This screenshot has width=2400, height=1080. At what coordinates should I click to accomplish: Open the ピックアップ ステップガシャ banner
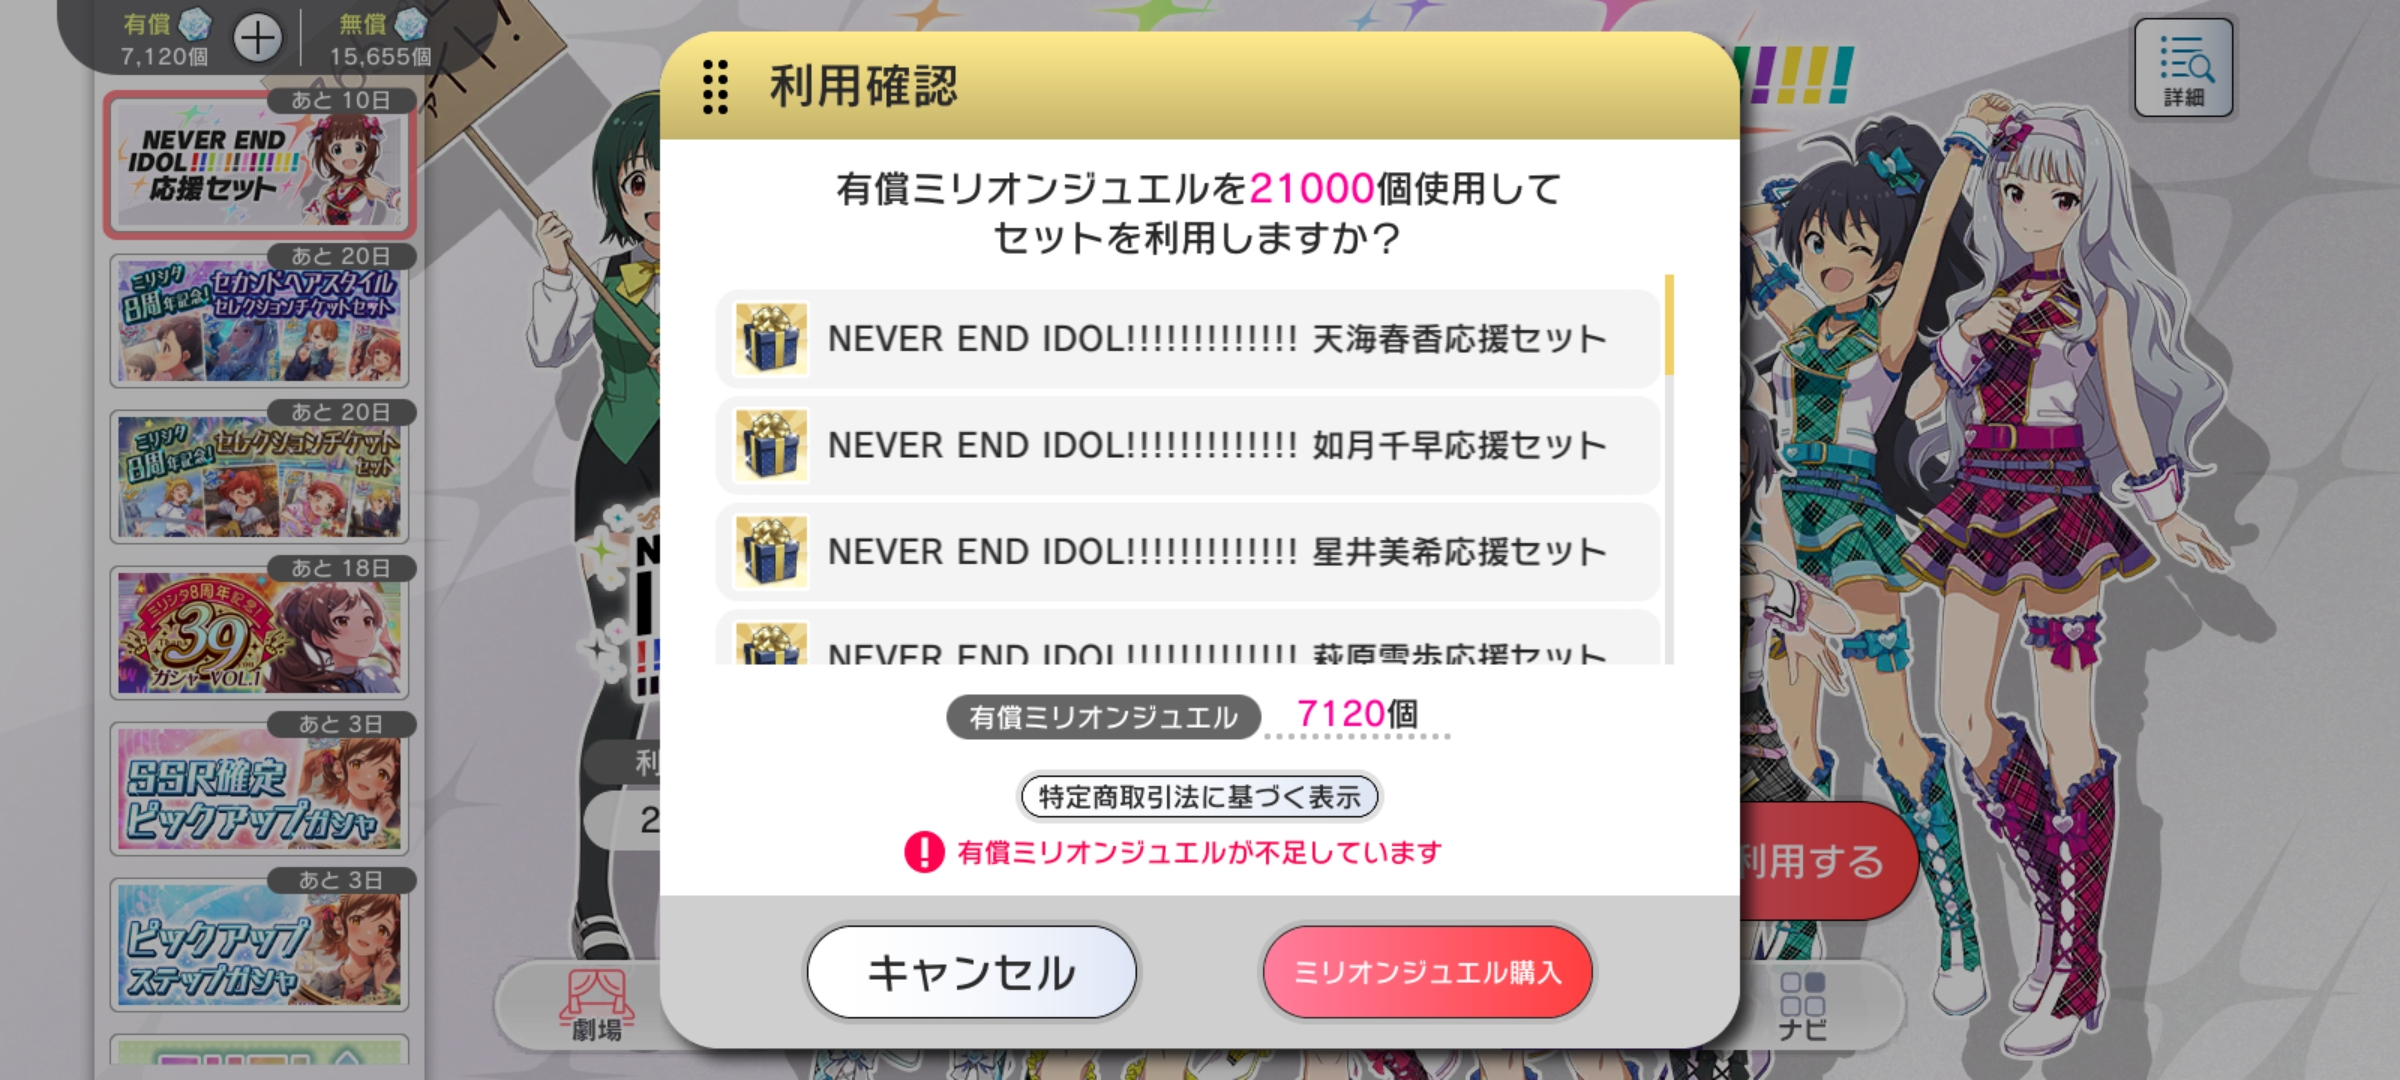(260, 944)
